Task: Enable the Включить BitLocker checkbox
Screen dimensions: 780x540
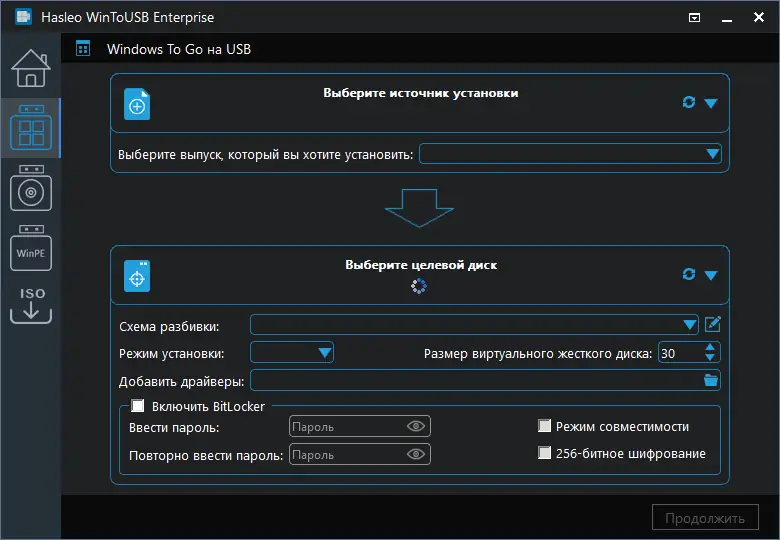Action: (x=138, y=406)
